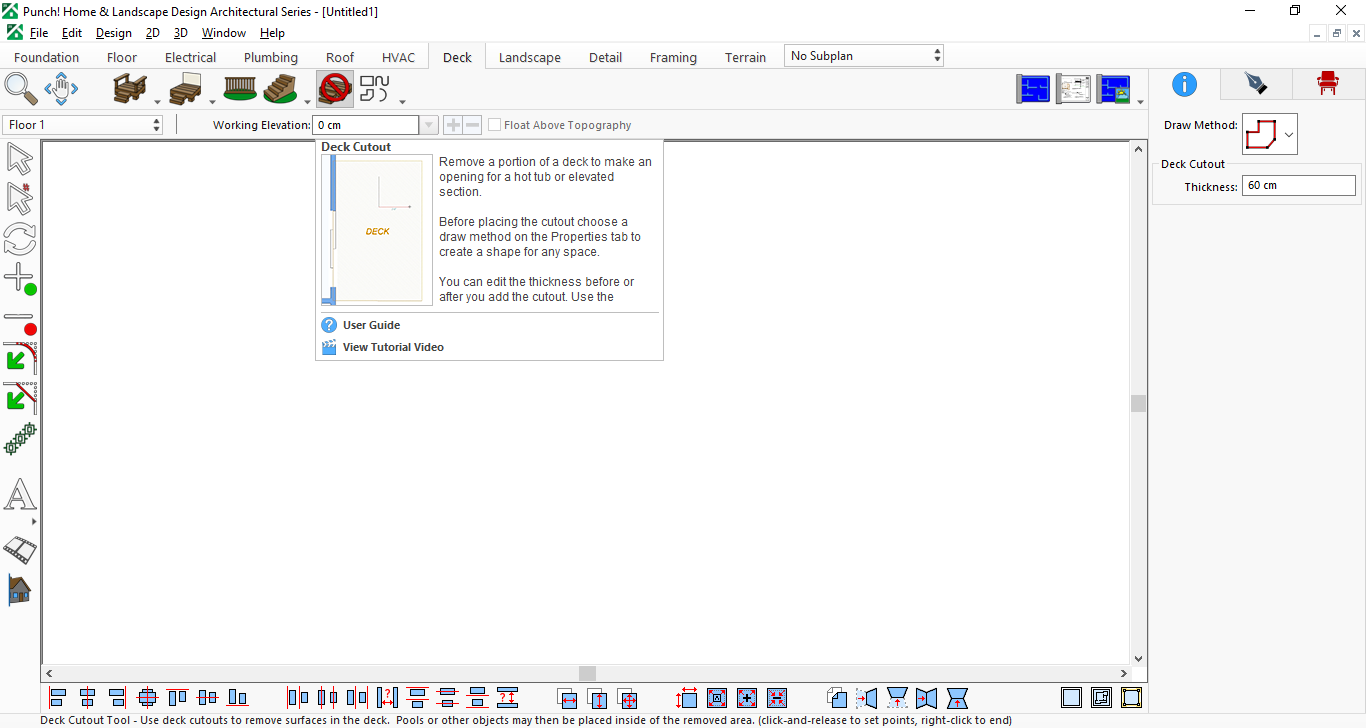Switch to the Roof tab
The width and height of the screenshot is (1366, 728).
(x=340, y=57)
